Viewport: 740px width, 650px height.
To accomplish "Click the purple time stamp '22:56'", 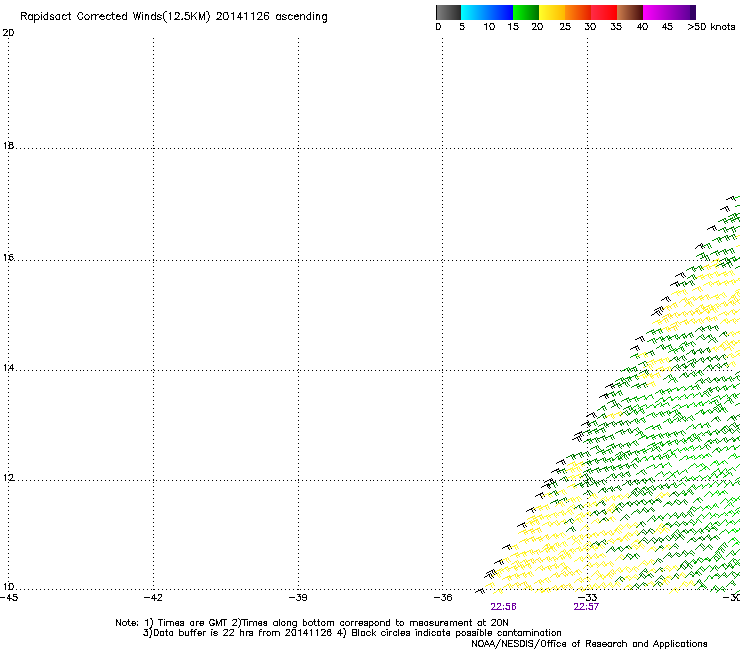I will [503, 607].
